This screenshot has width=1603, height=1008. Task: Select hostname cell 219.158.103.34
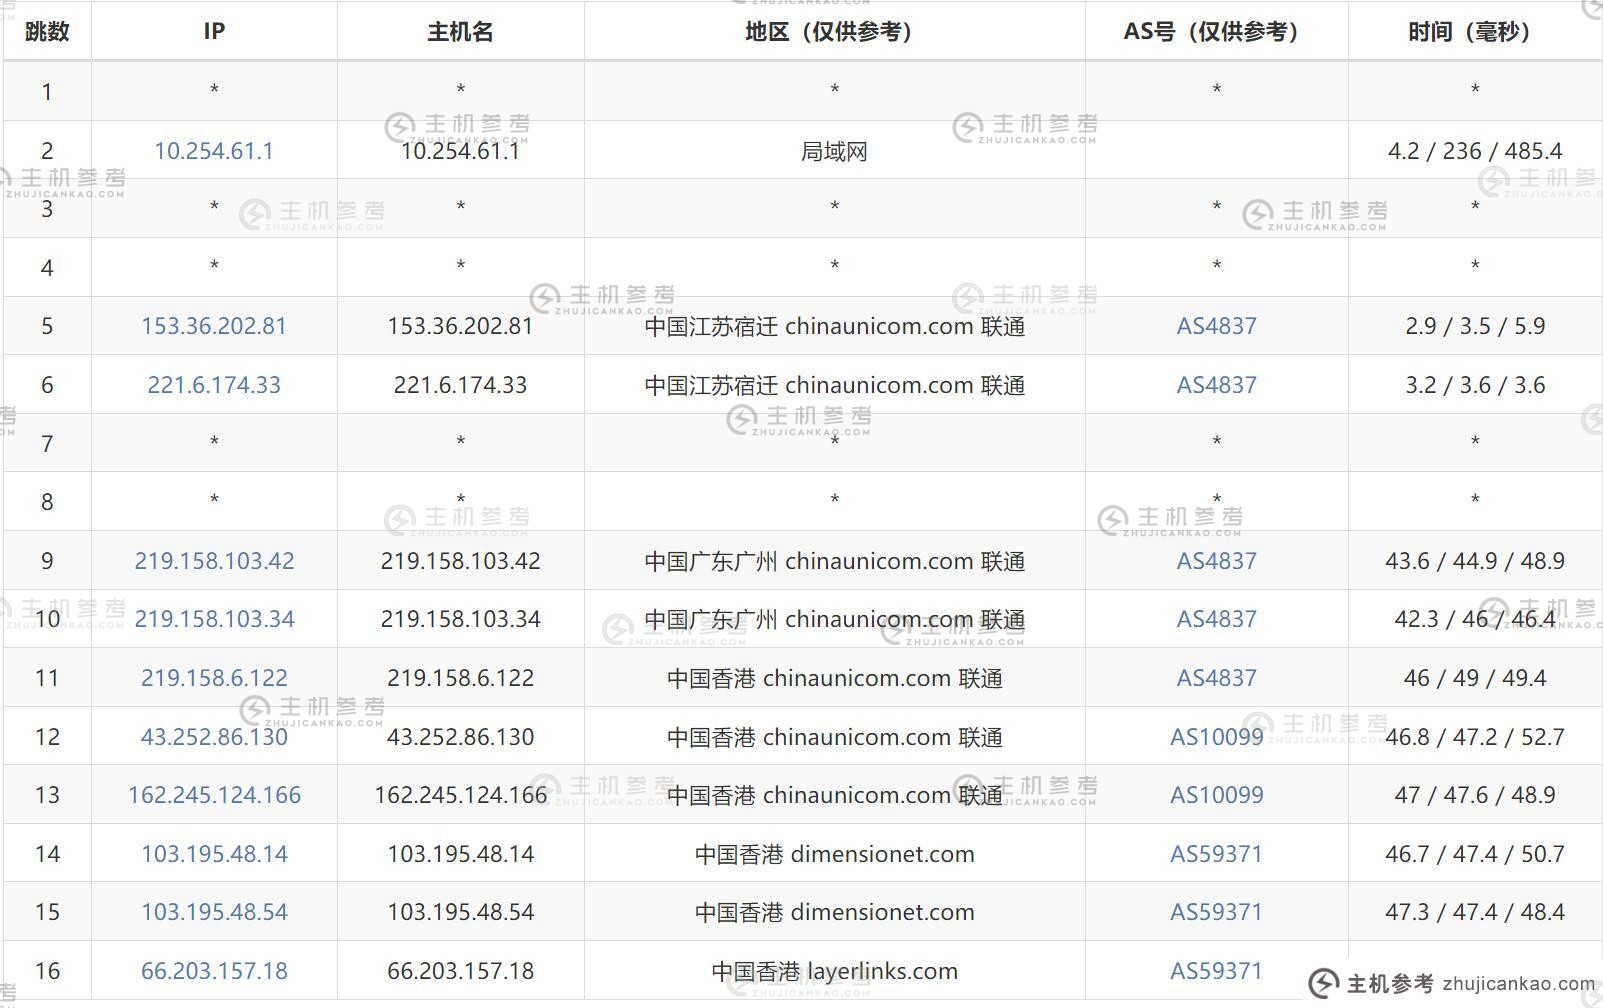click(x=460, y=619)
